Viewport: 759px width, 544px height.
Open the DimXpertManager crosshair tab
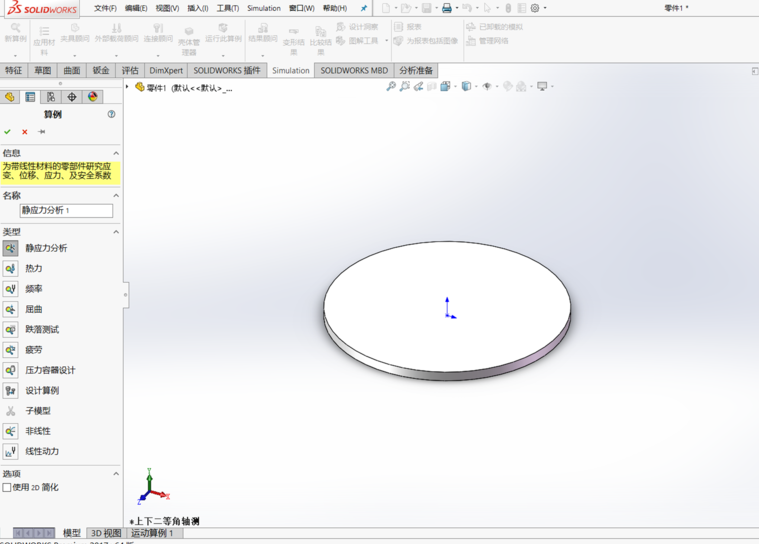pyautogui.click(x=72, y=97)
